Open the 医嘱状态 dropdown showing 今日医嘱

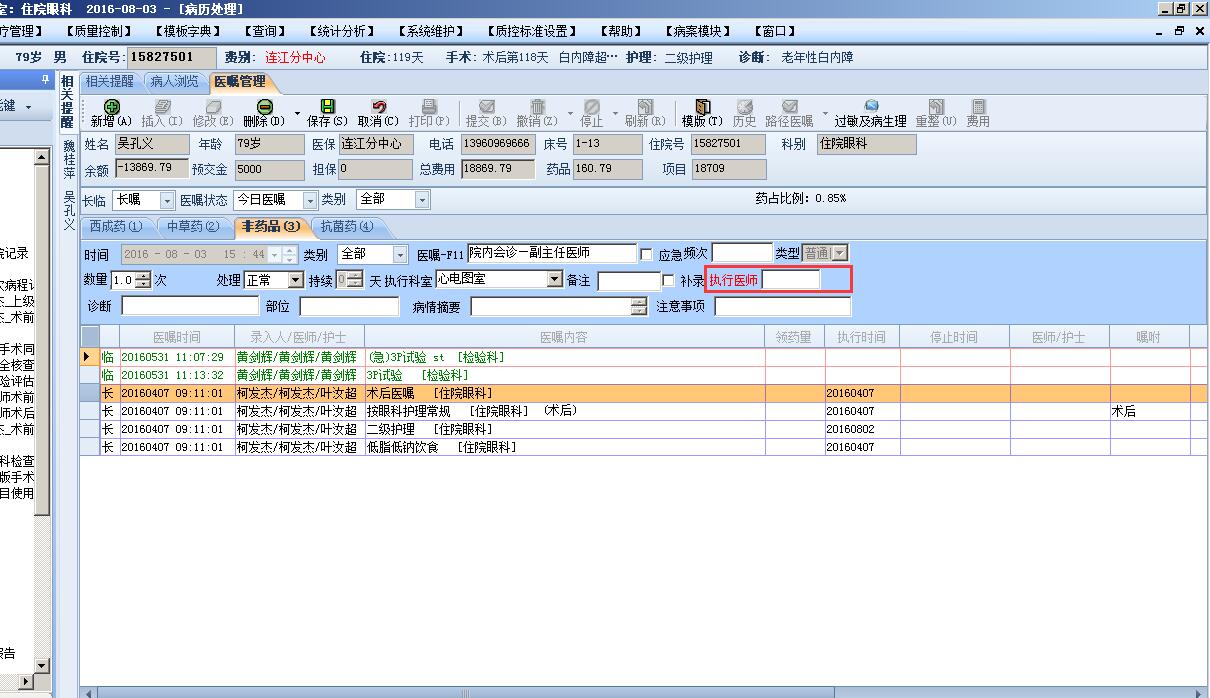pos(310,200)
